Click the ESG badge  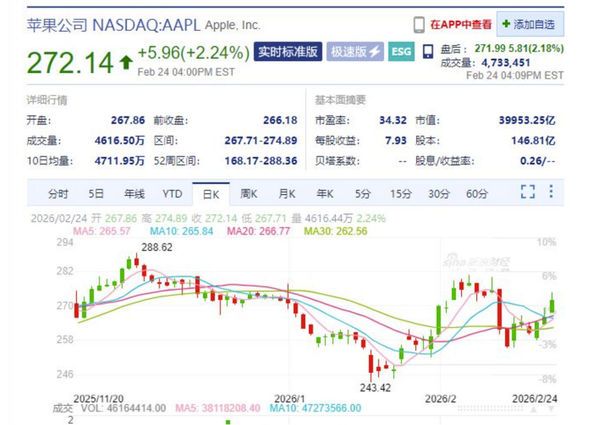point(401,51)
